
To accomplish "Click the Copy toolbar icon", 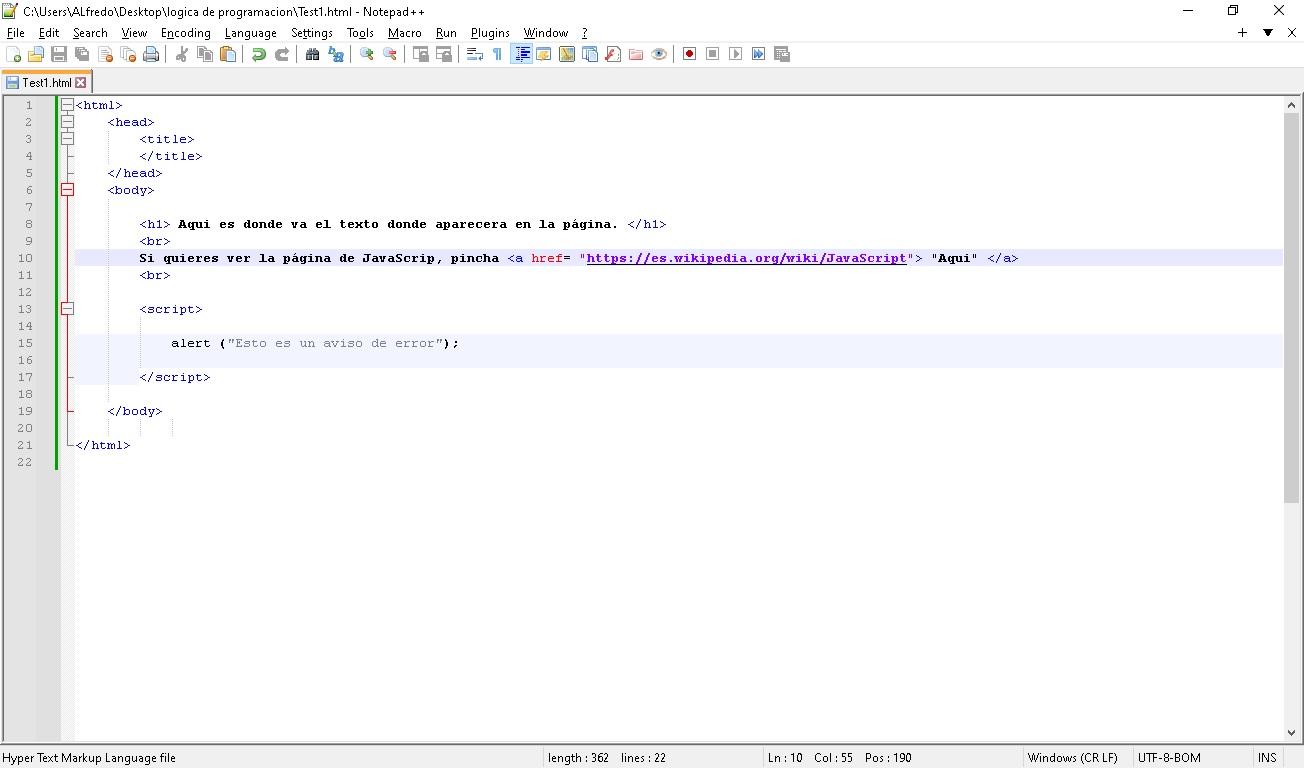I will point(205,54).
